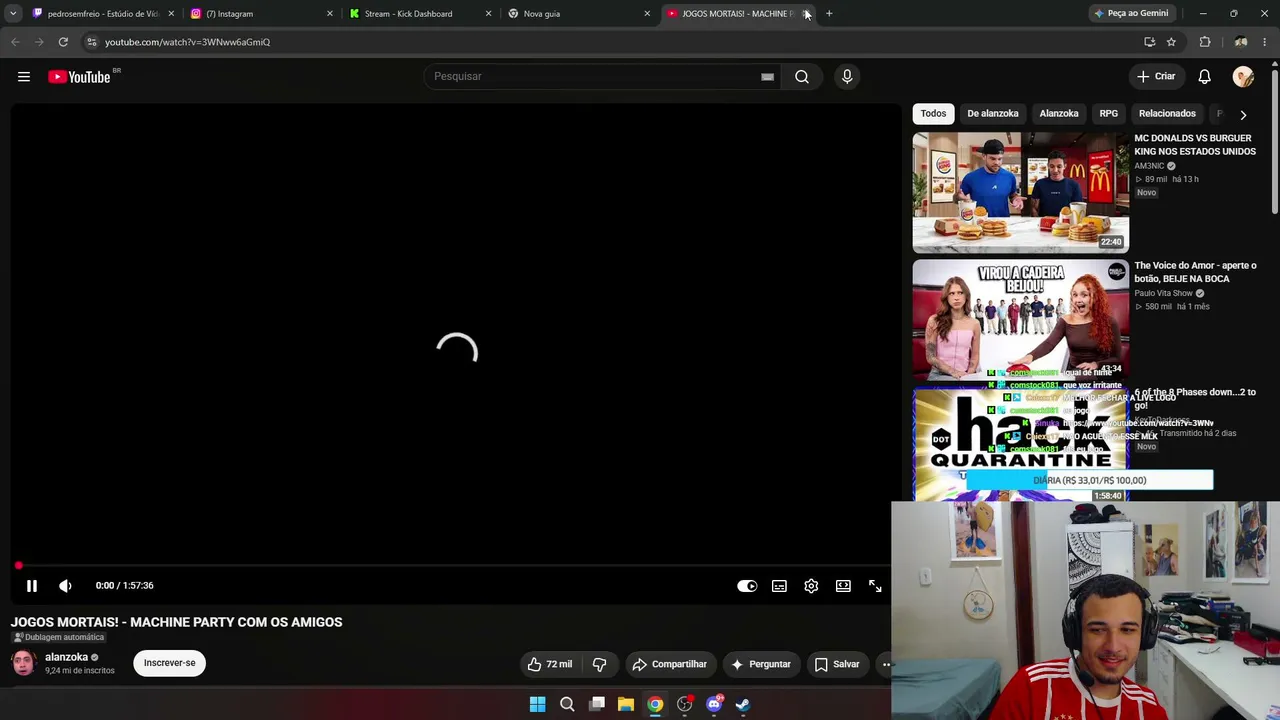Open more actions menu beside Salvar
Screen dimensions: 1280x720
click(x=885, y=664)
